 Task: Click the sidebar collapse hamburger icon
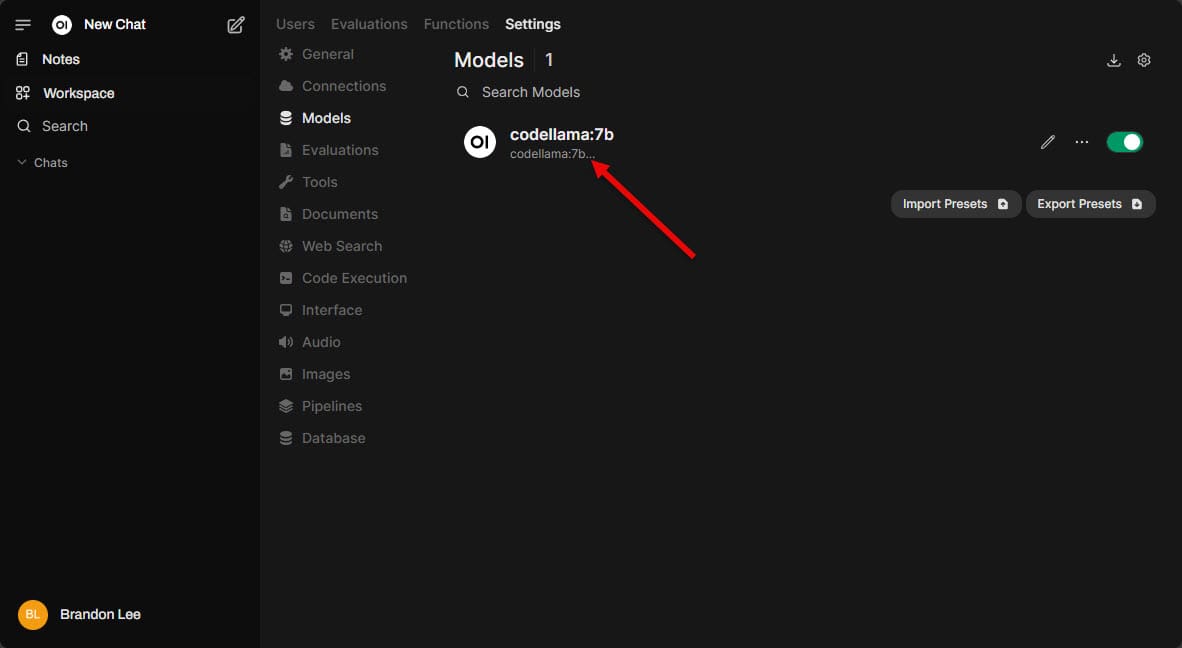click(x=23, y=25)
